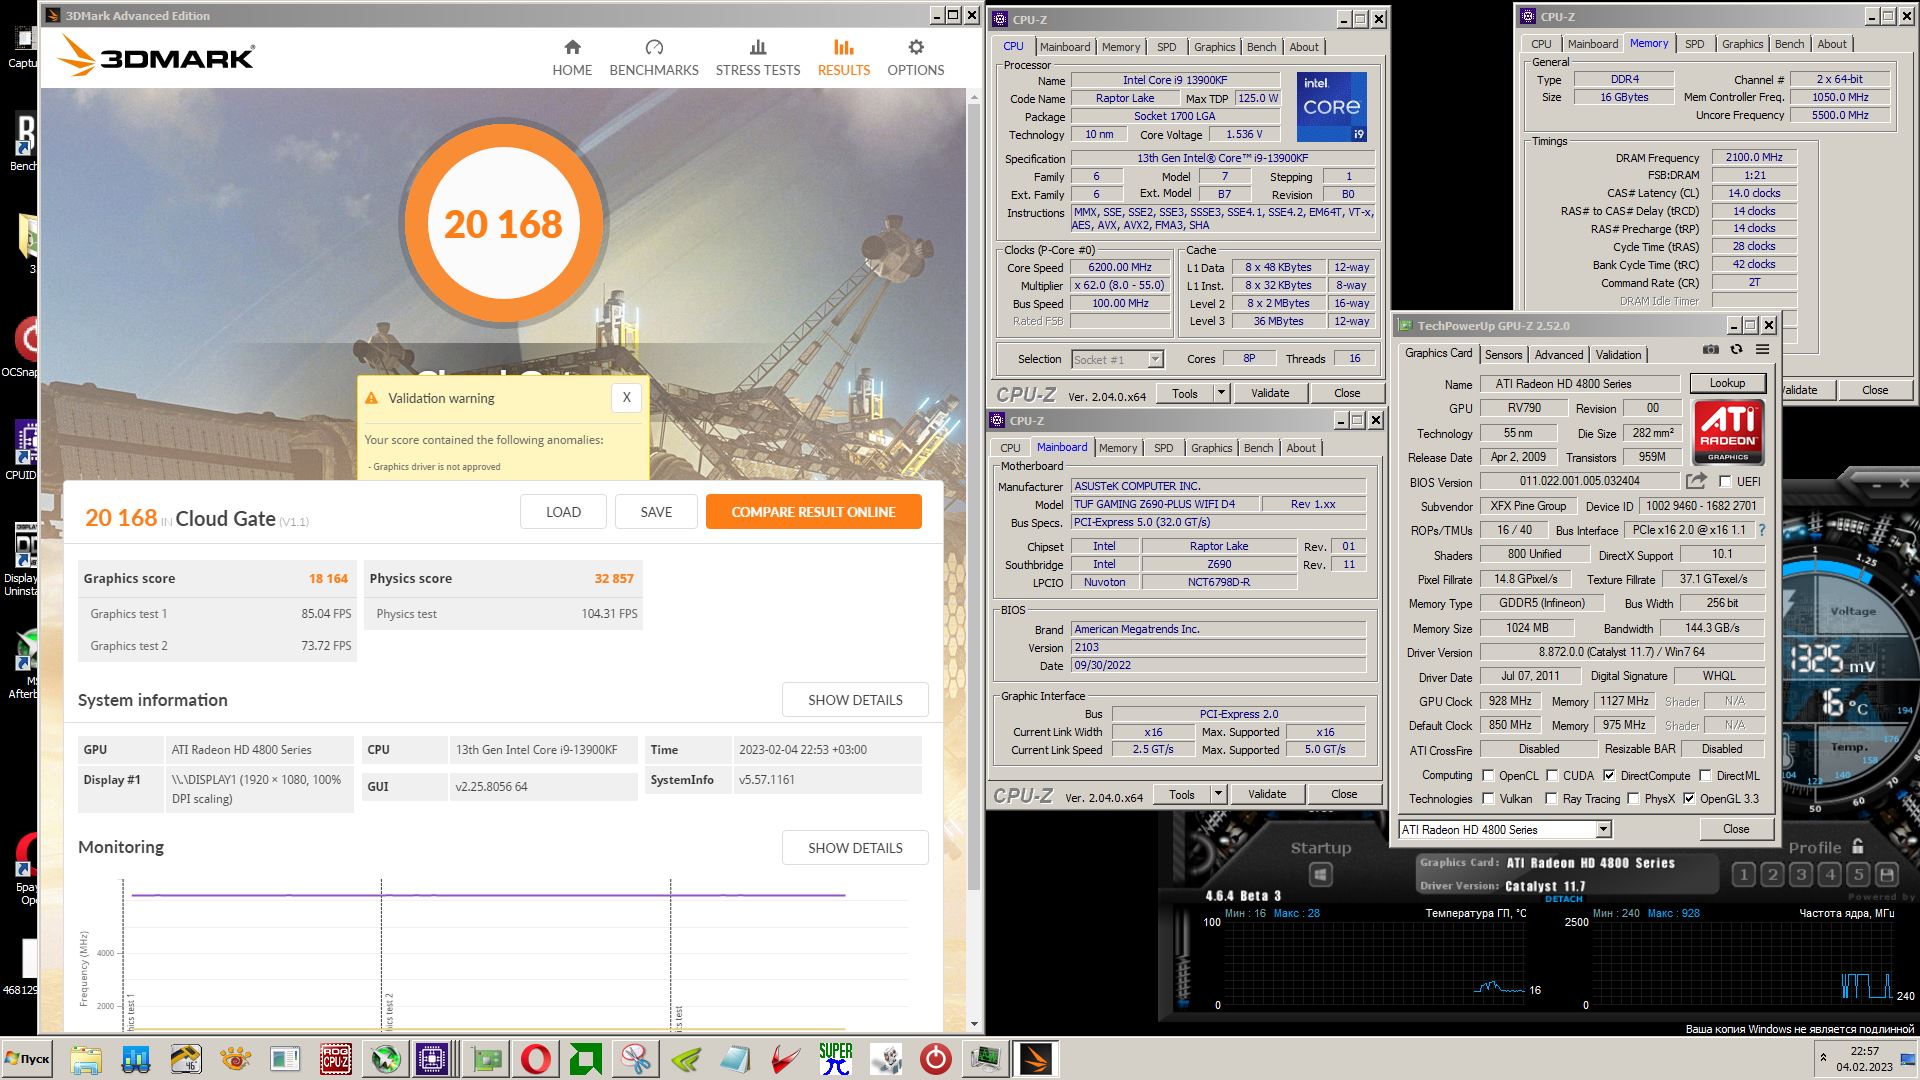
Task: Switch to Validation tab in GPU-Z
Action: [x=1618, y=354]
